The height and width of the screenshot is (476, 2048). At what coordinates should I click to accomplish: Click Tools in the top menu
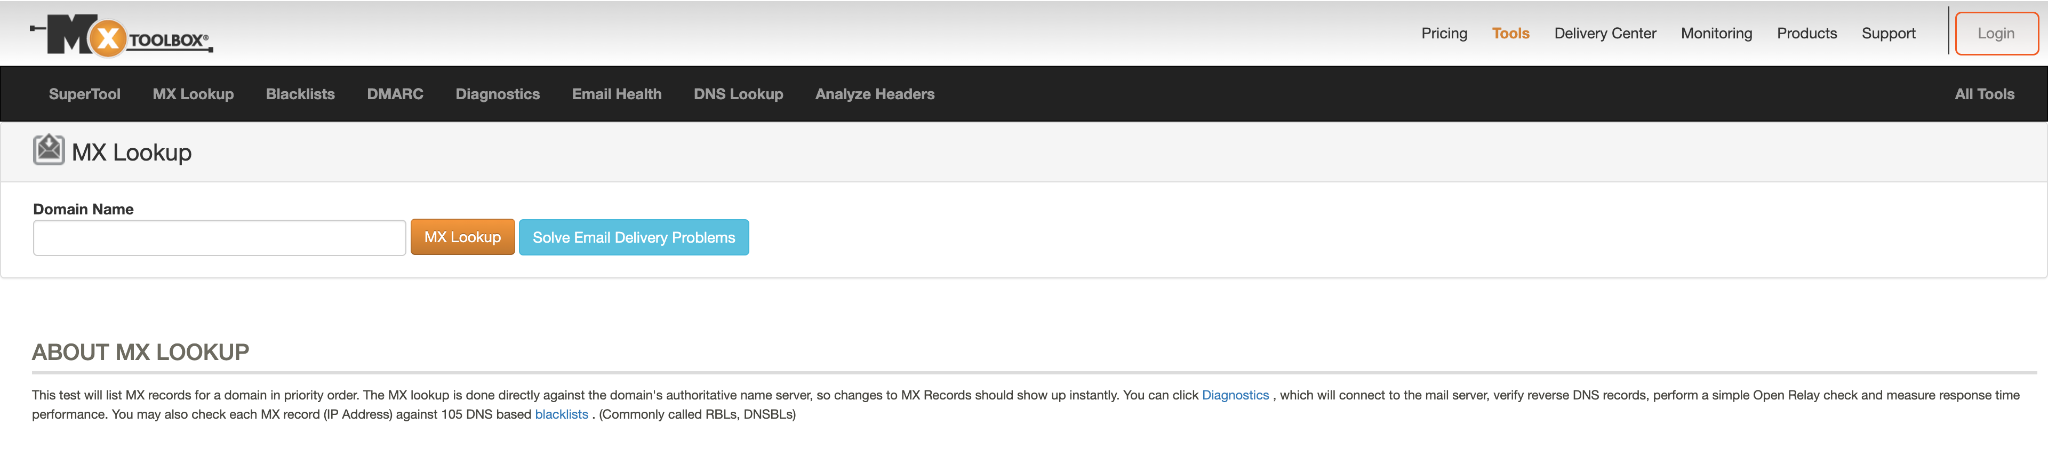(1510, 33)
